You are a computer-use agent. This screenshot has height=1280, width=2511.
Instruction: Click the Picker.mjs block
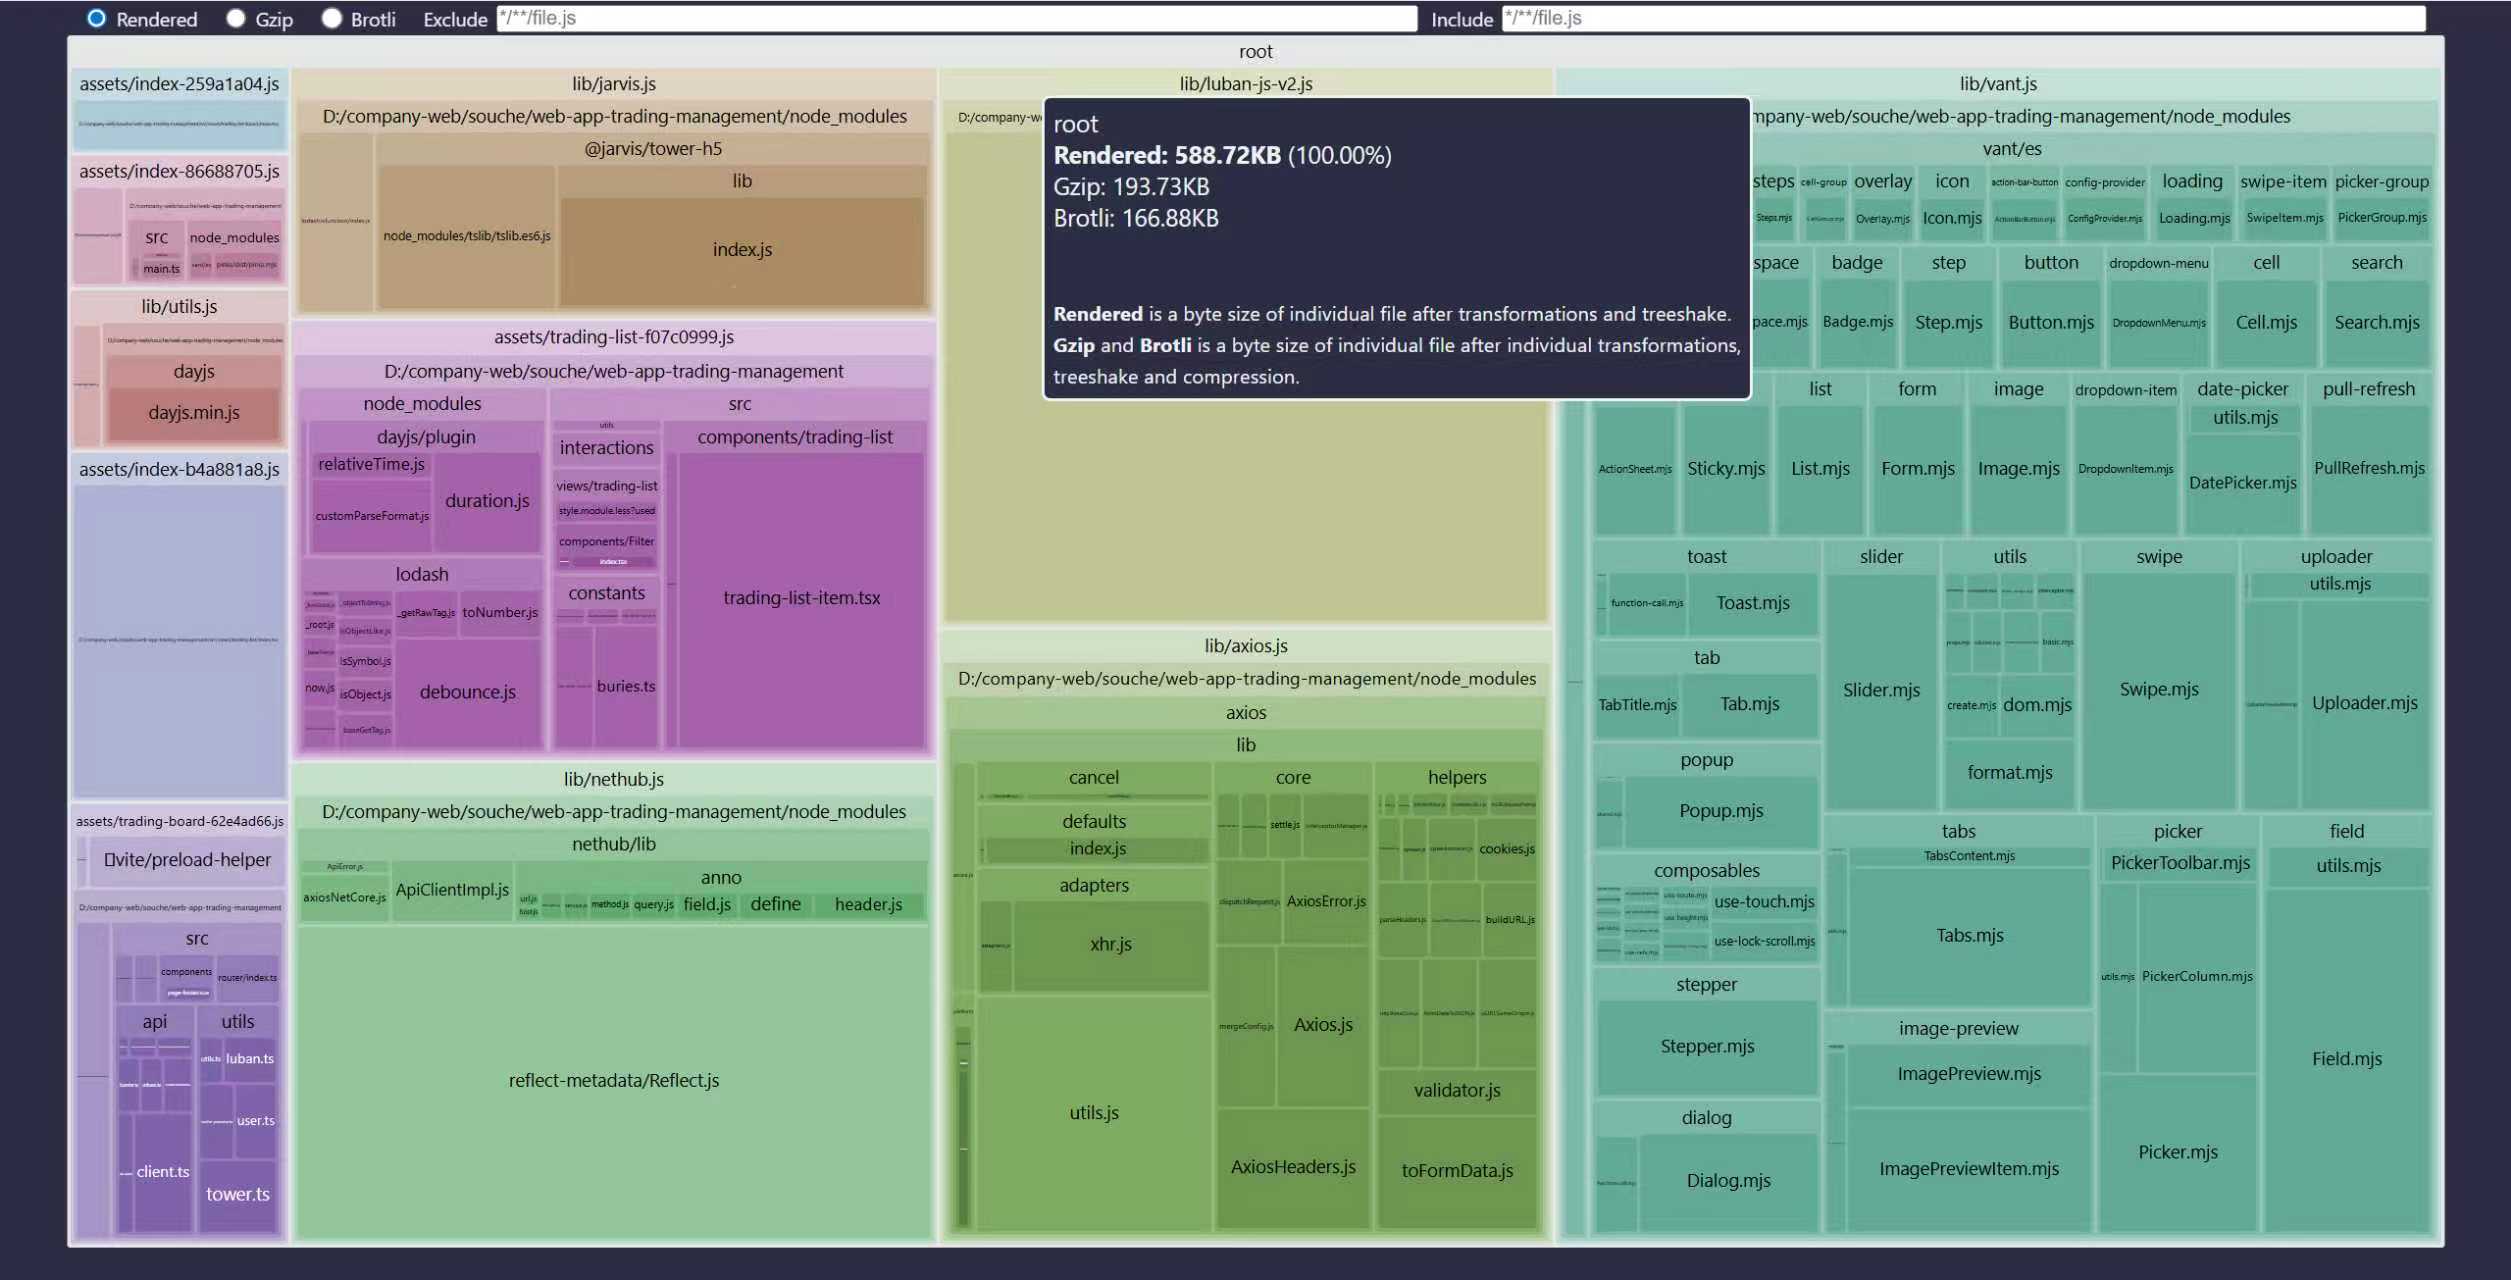pyautogui.click(x=2177, y=1152)
